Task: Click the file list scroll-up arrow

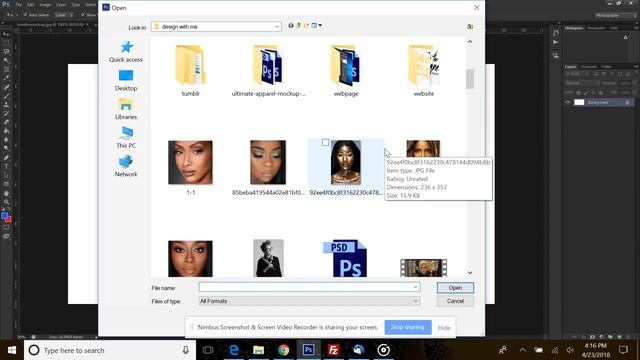Action: pyautogui.click(x=470, y=42)
